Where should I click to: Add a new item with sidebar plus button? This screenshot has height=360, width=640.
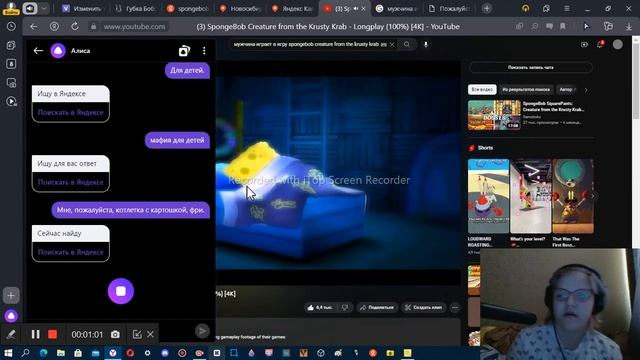tap(11, 296)
